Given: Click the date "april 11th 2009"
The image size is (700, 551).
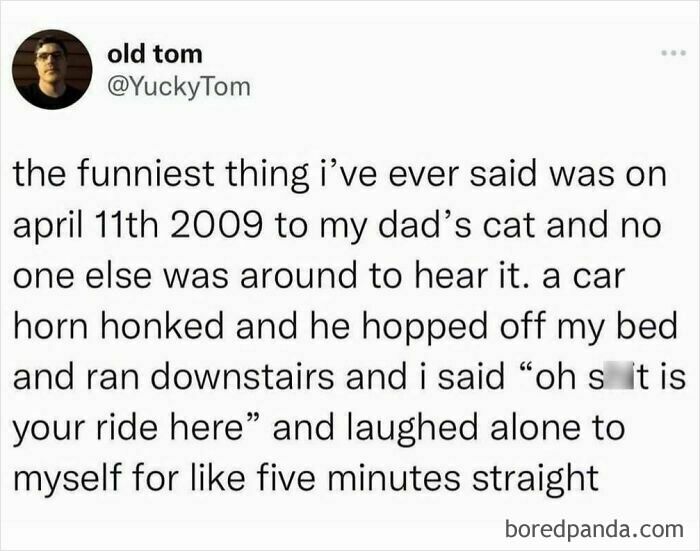Looking at the screenshot, I should [137, 225].
